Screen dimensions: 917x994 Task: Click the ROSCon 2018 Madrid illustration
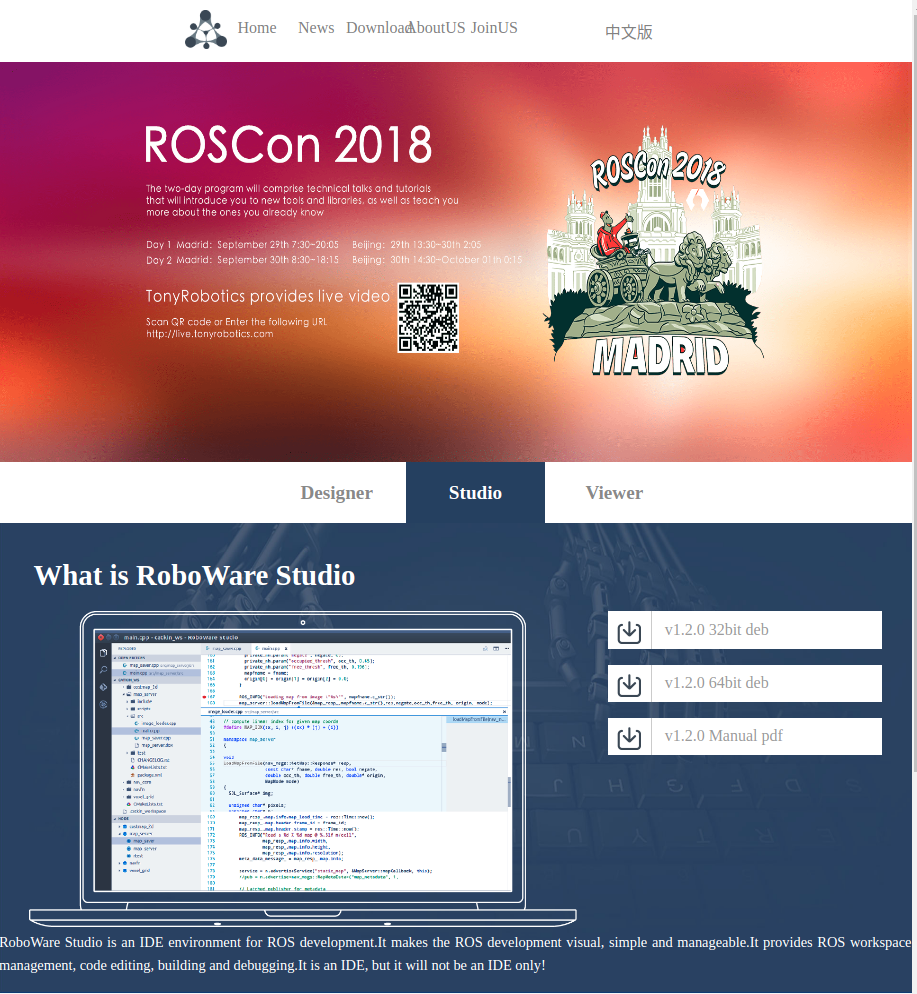(x=654, y=250)
